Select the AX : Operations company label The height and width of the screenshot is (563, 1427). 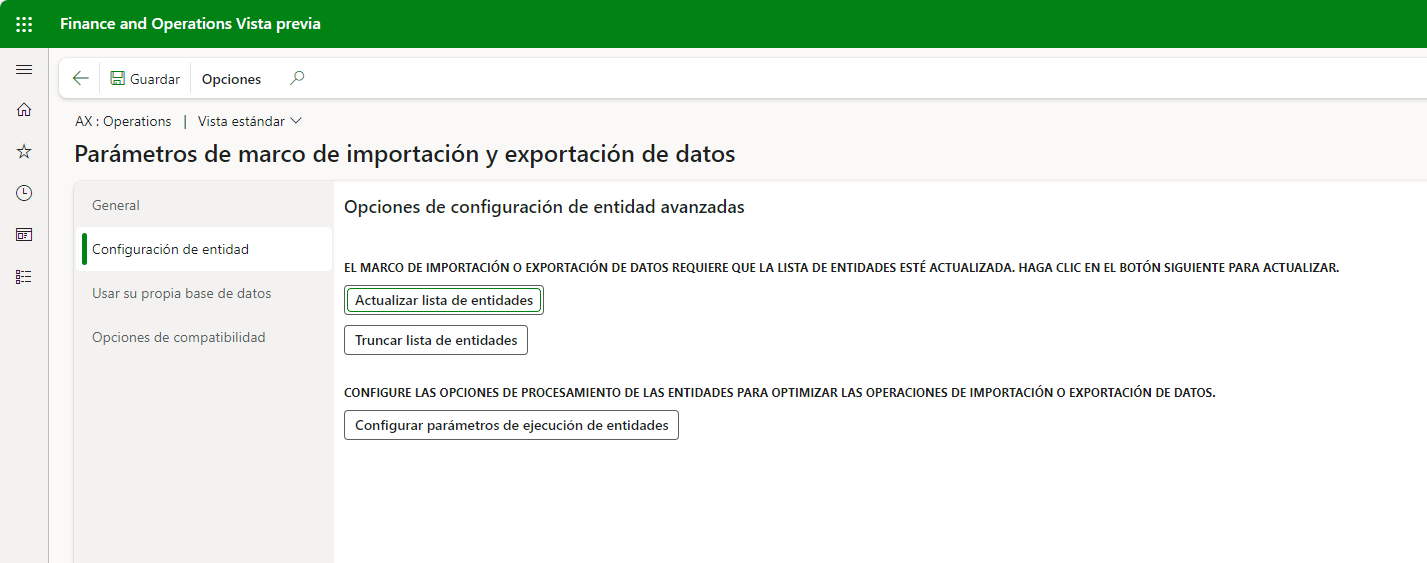click(123, 121)
